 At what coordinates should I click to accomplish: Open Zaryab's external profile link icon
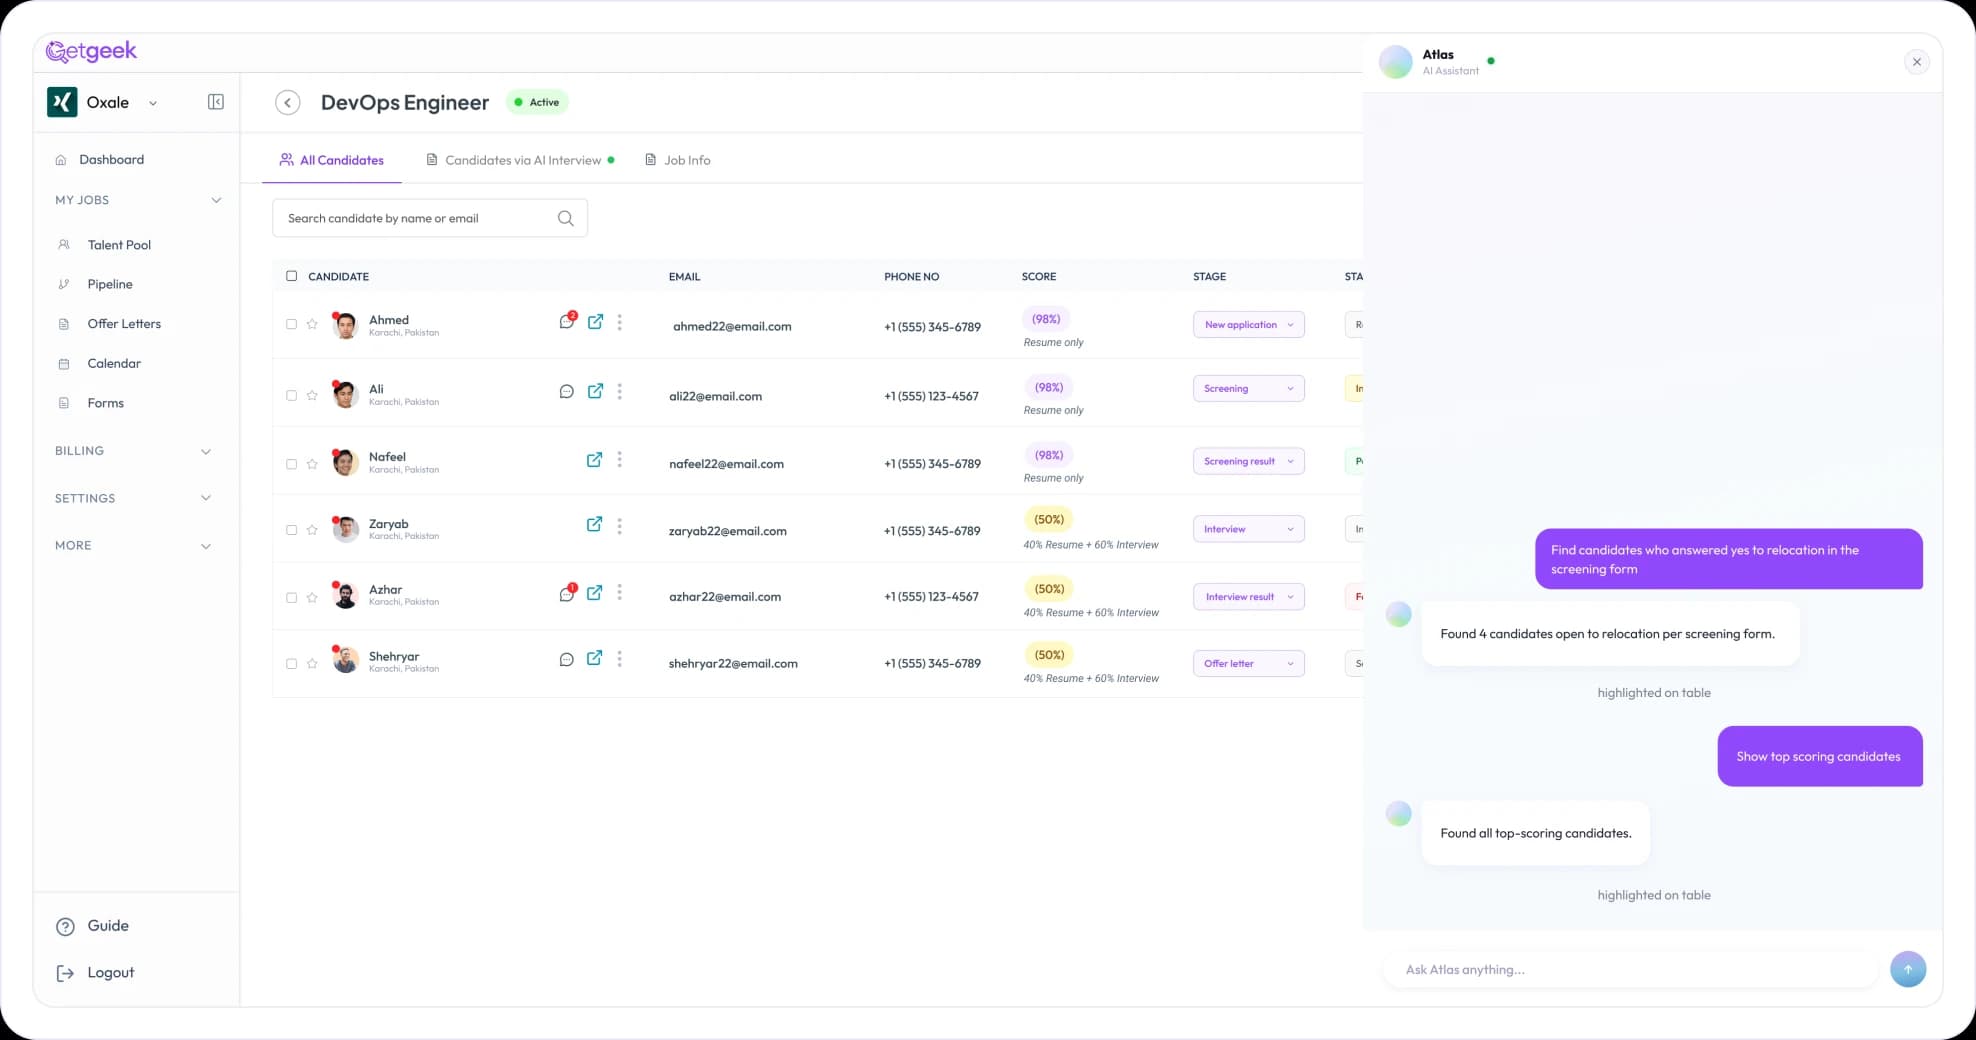click(x=594, y=524)
